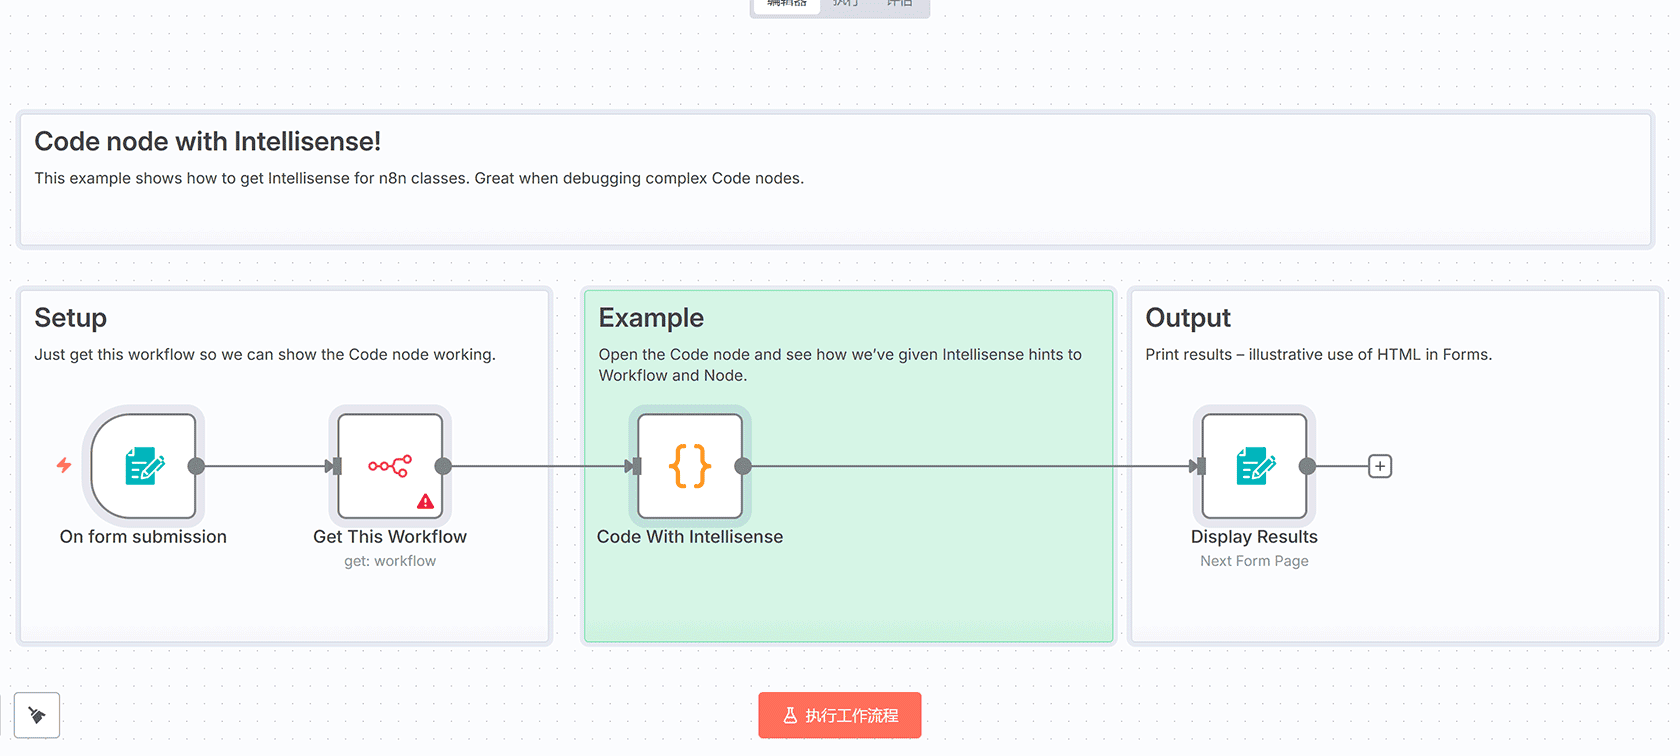
Task: Click the output connector of Code With Intellisense
Action: point(743,466)
